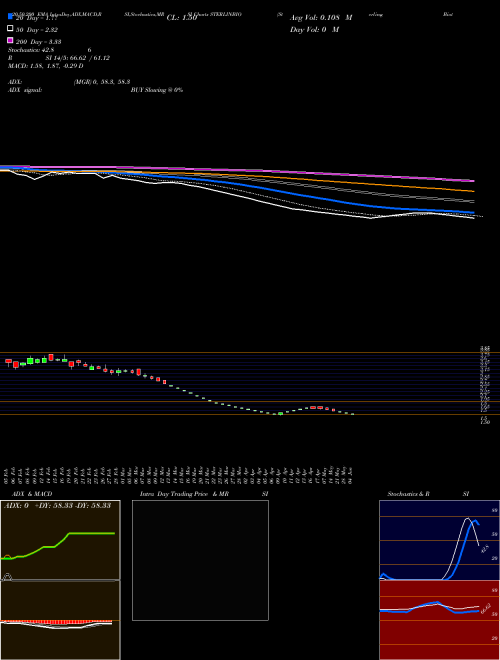Click the white 50 Day legend swatch
Image resolution: width=500 pixels, height=660 pixels.
click(x=10, y=28)
